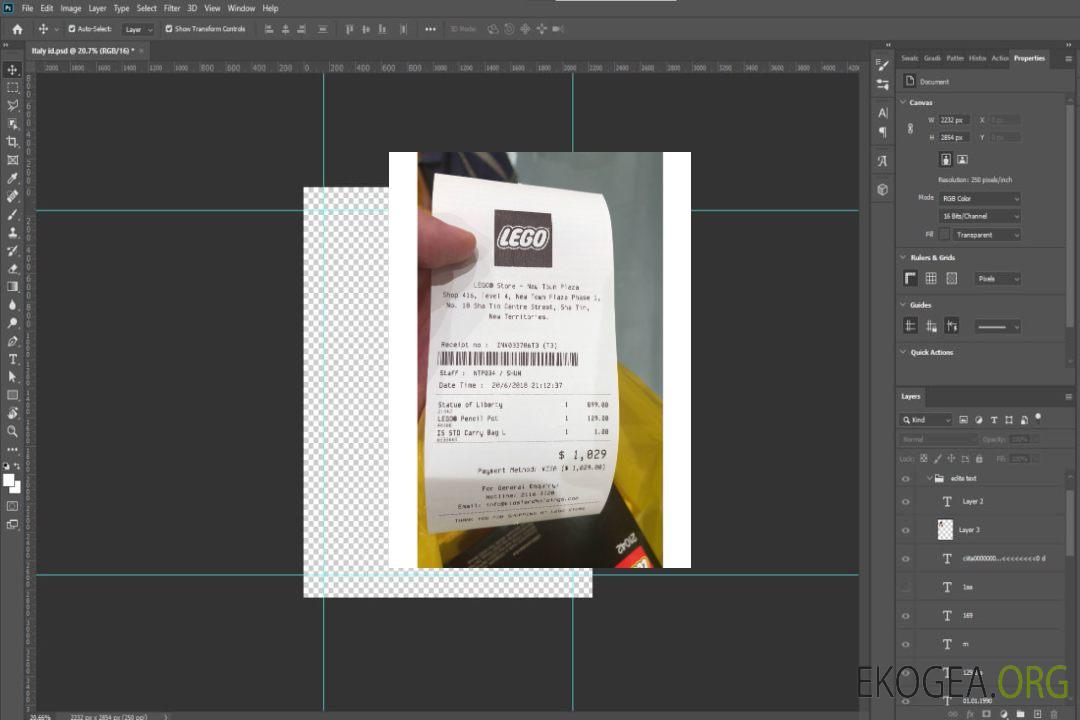This screenshot has height=720, width=1080.
Task: Hide the '169' text layer
Action: pos(906,616)
